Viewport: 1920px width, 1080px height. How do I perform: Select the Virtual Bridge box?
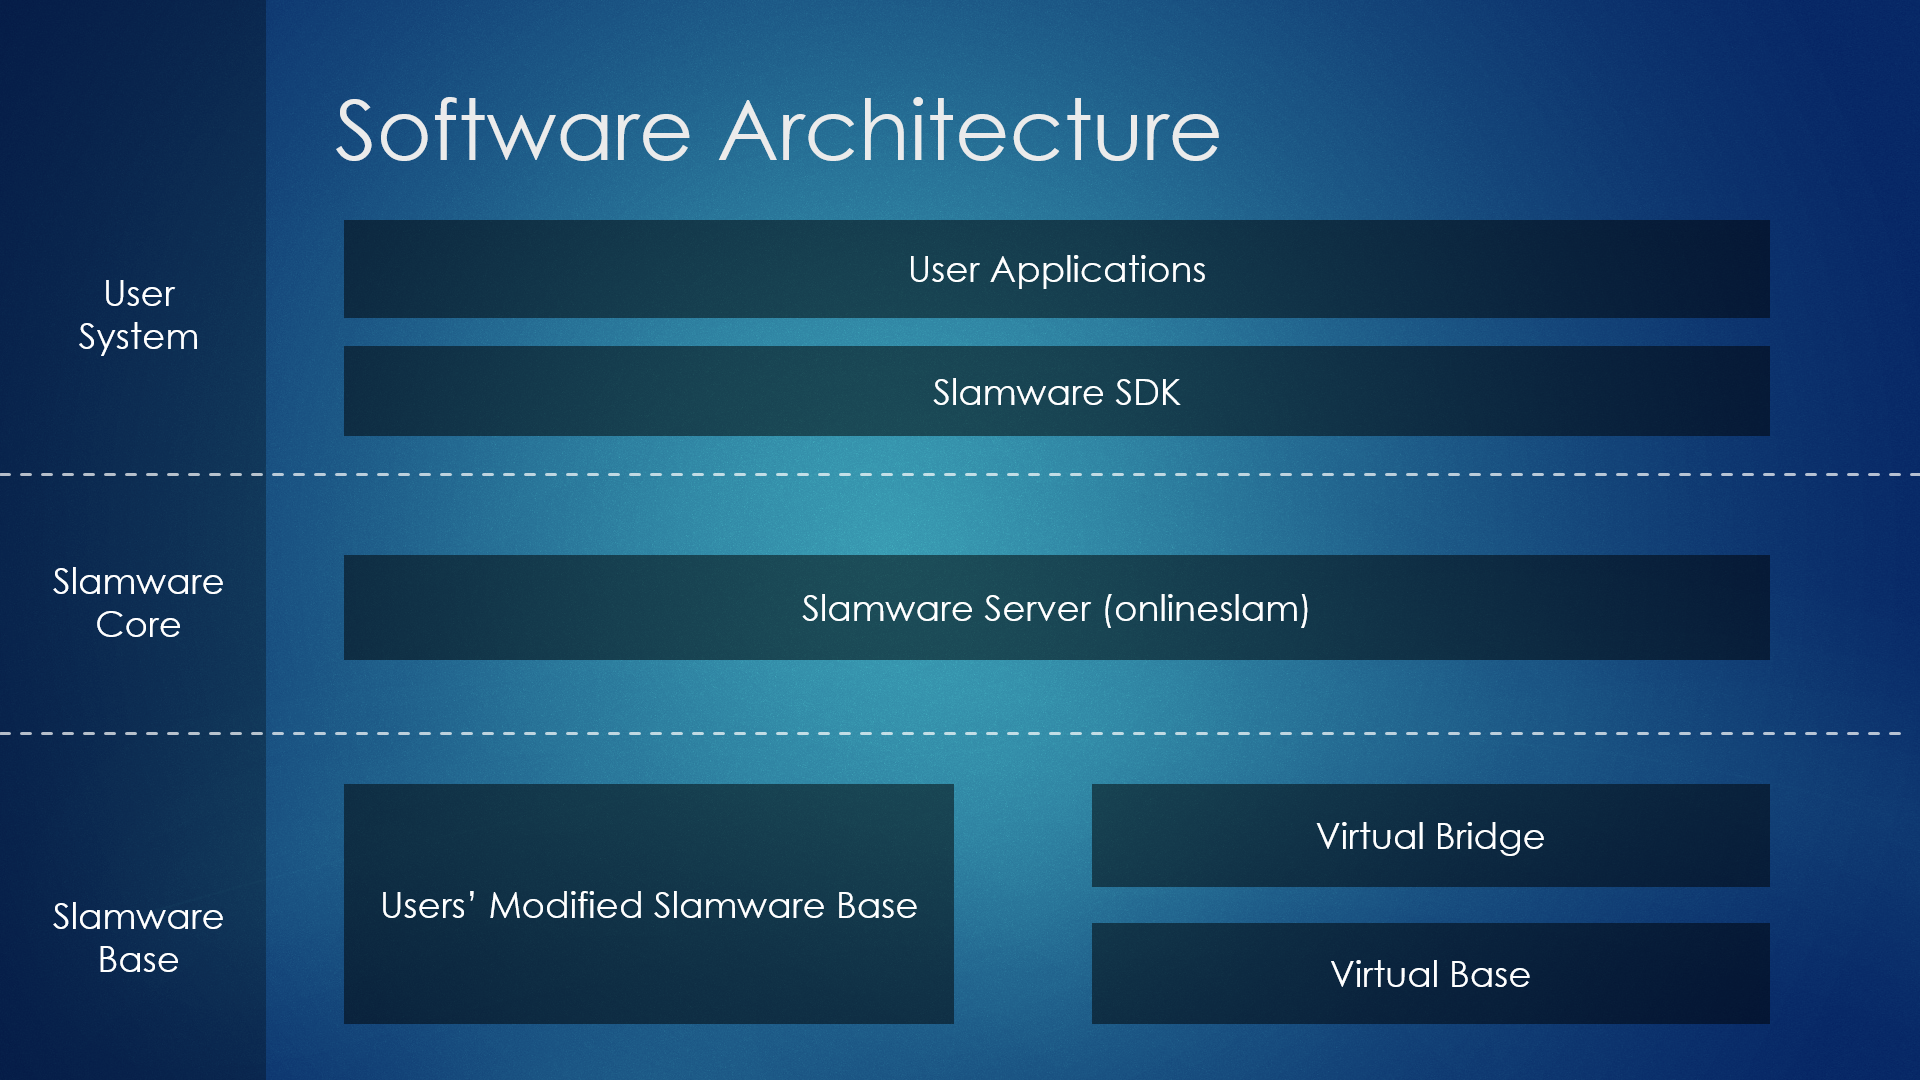tap(1430, 835)
